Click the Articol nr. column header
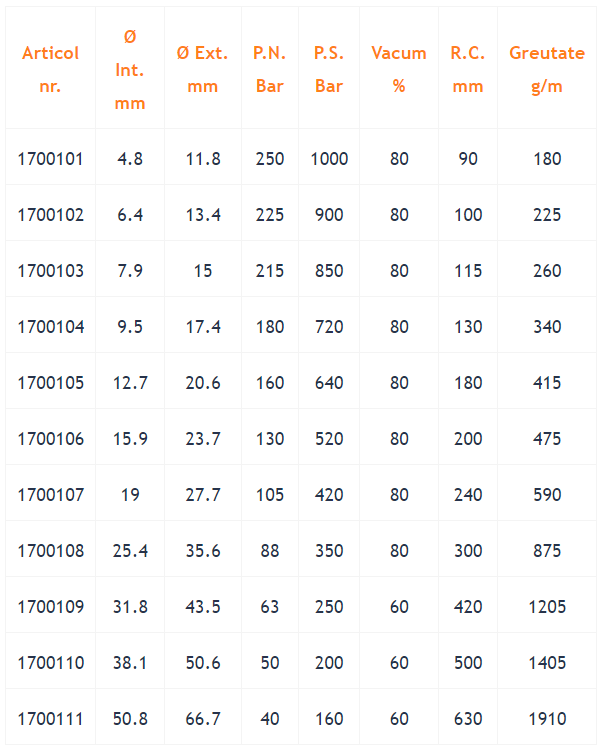 pos(50,69)
